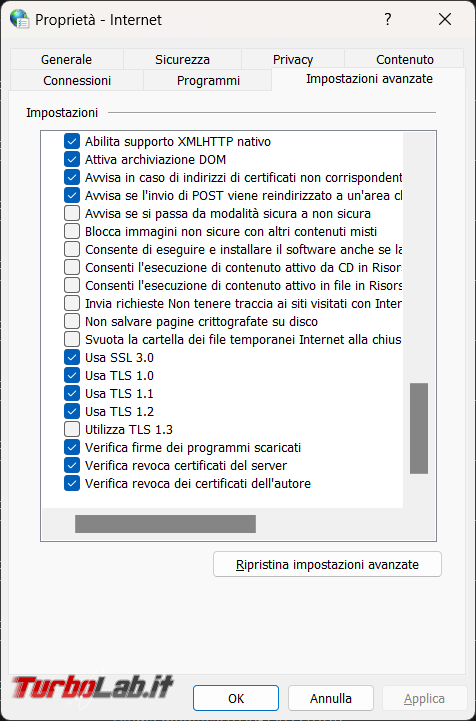The image size is (476, 721).
Task: Disable Usa TLS 1.1 checkbox
Action: (72, 393)
